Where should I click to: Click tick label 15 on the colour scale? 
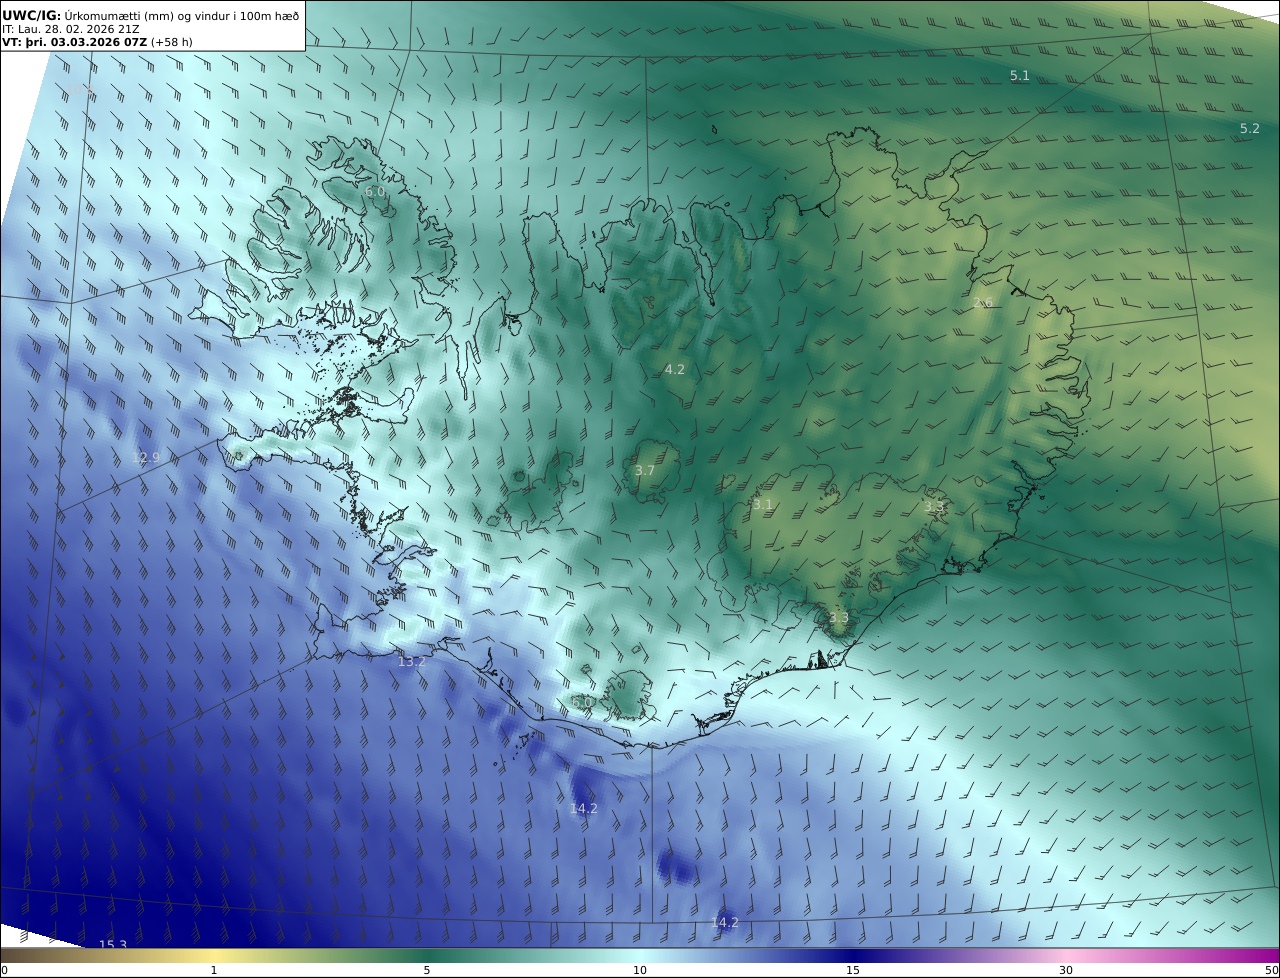pos(853,970)
